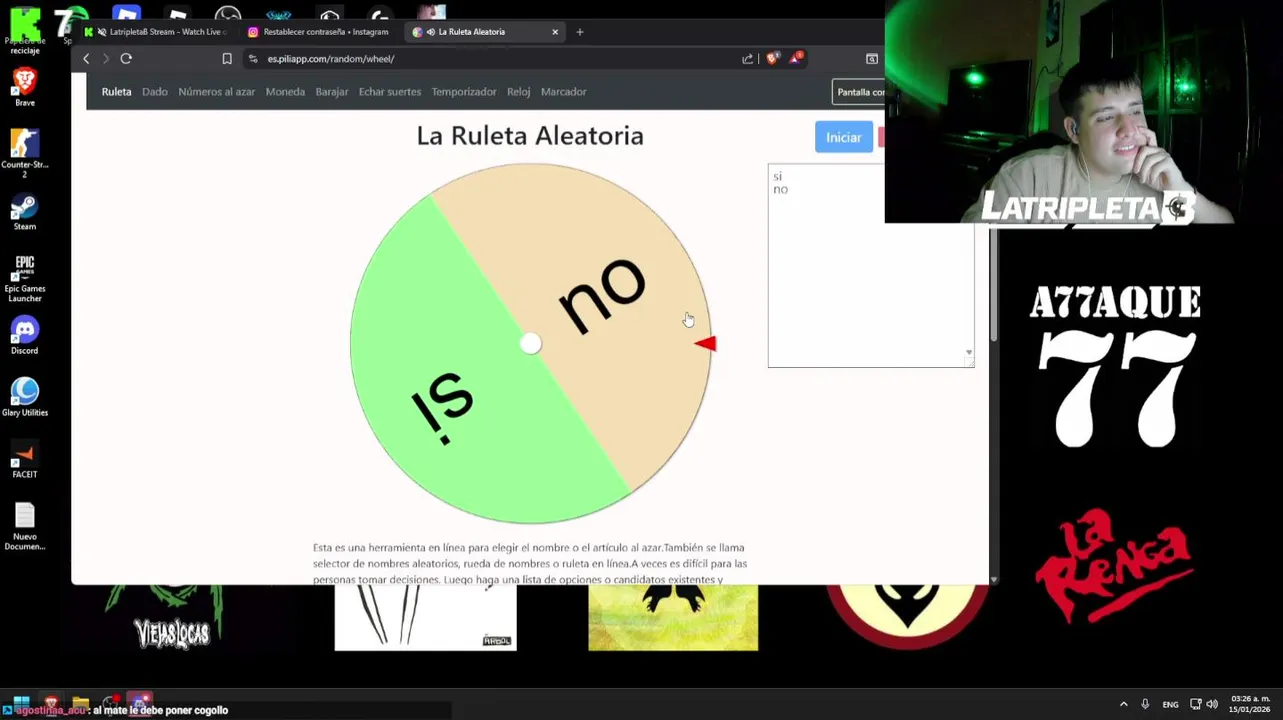Screen dimensions: 1283x720
Task: Open the Discord desktop shortcut
Action: (x=25, y=336)
